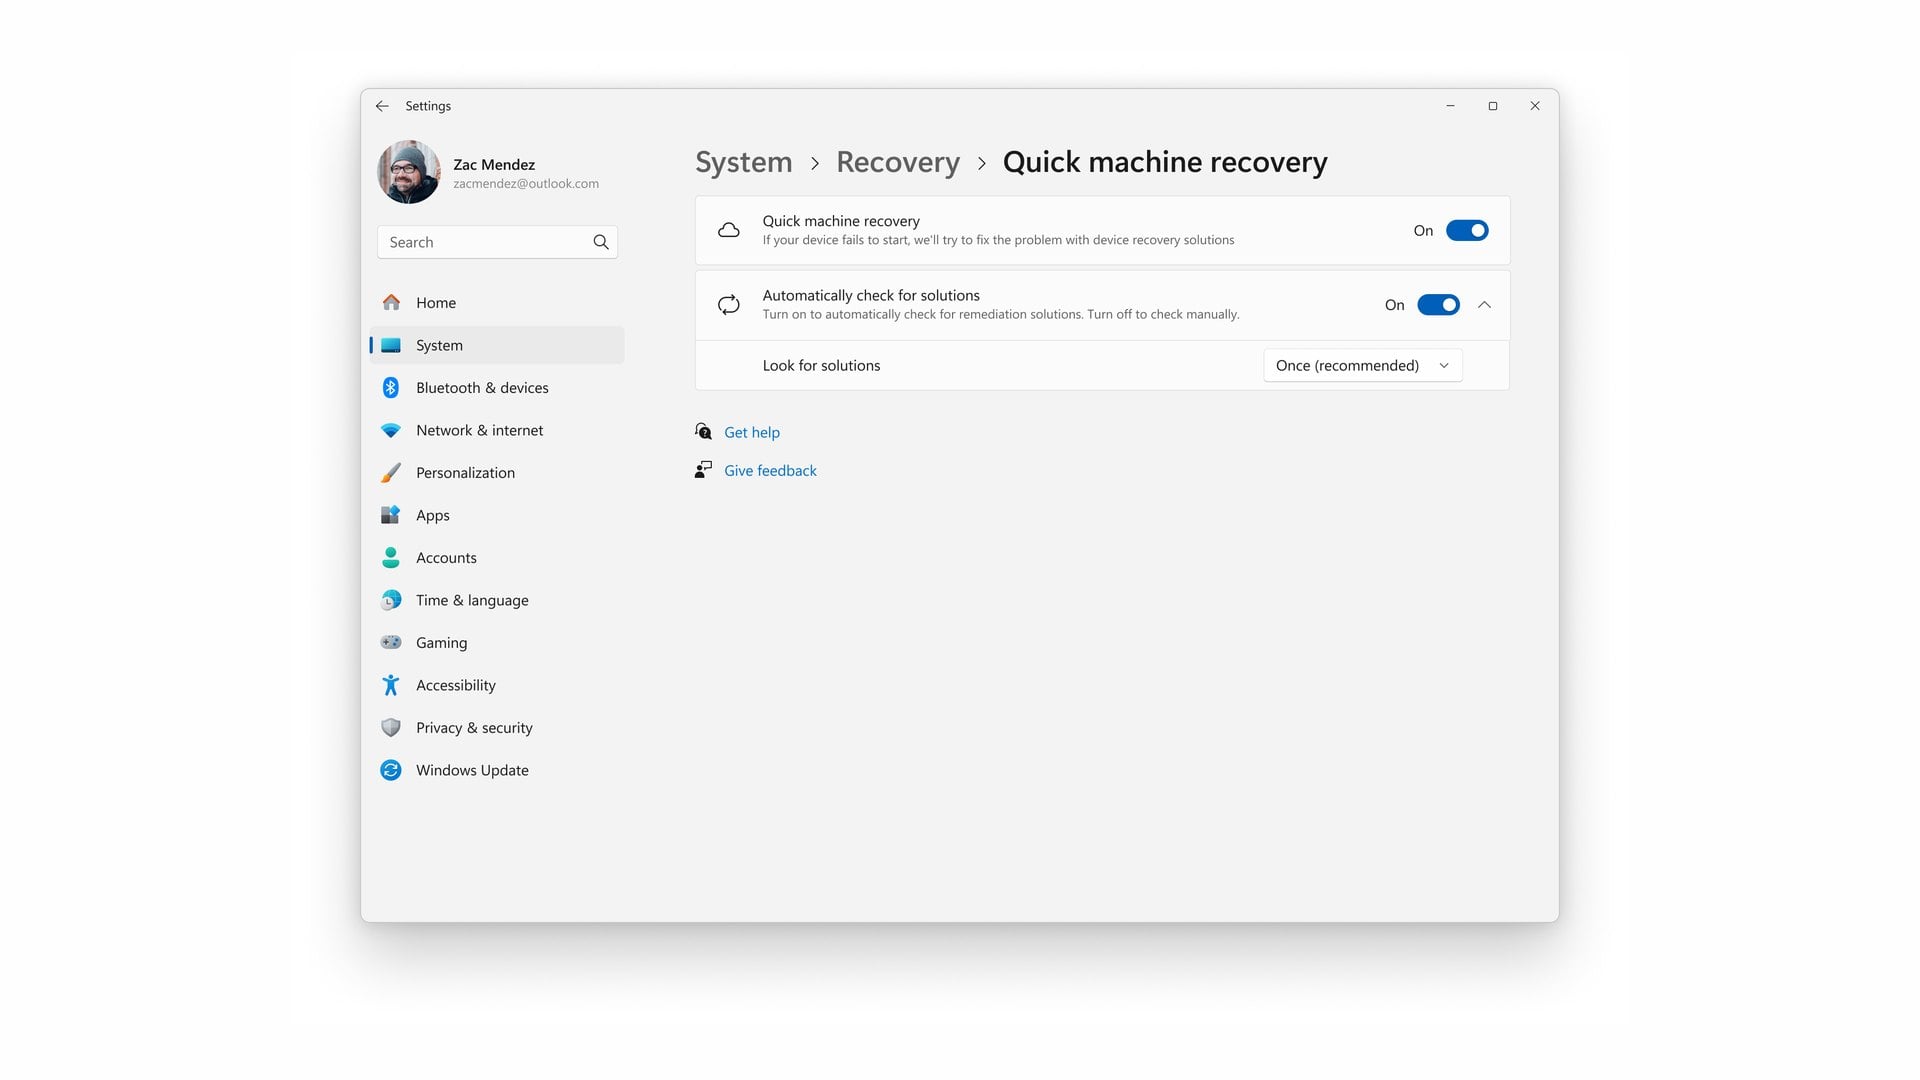Click the Personalization paintbrush icon
Image resolution: width=1920 pixels, height=1080 pixels.
391,472
